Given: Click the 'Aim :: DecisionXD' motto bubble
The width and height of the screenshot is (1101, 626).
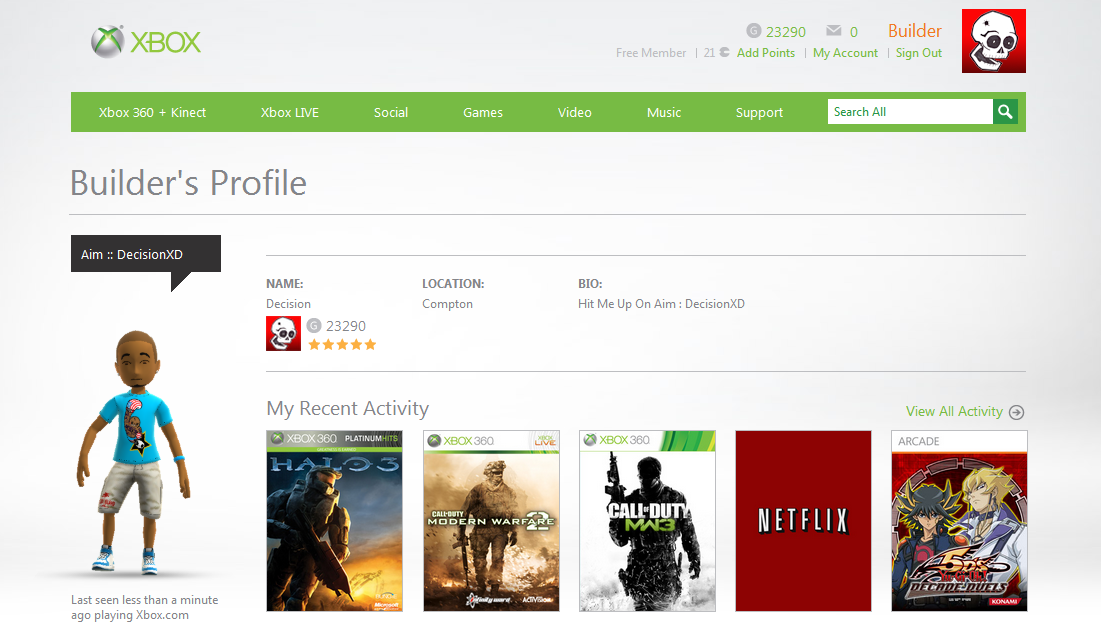Looking at the screenshot, I should (x=146, y=254).
